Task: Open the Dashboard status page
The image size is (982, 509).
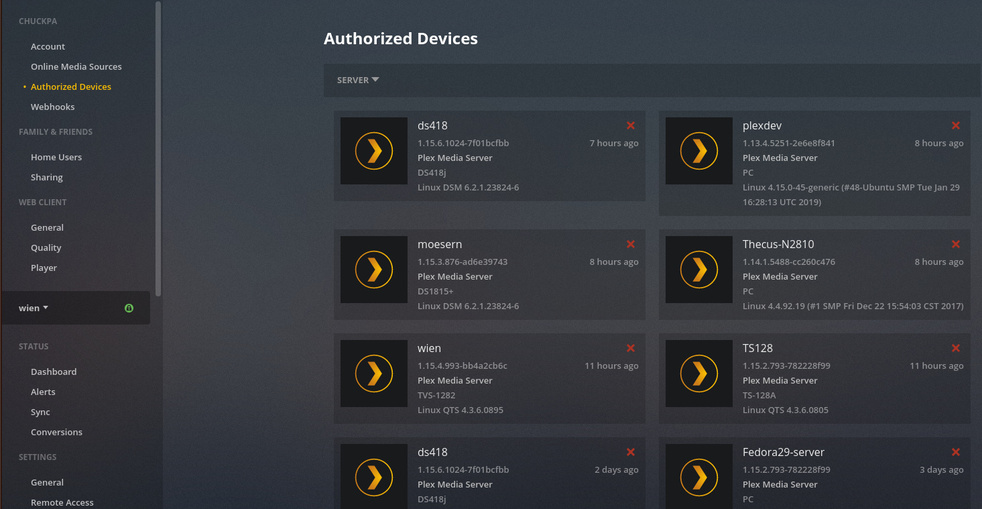Action: pos(54,372)
